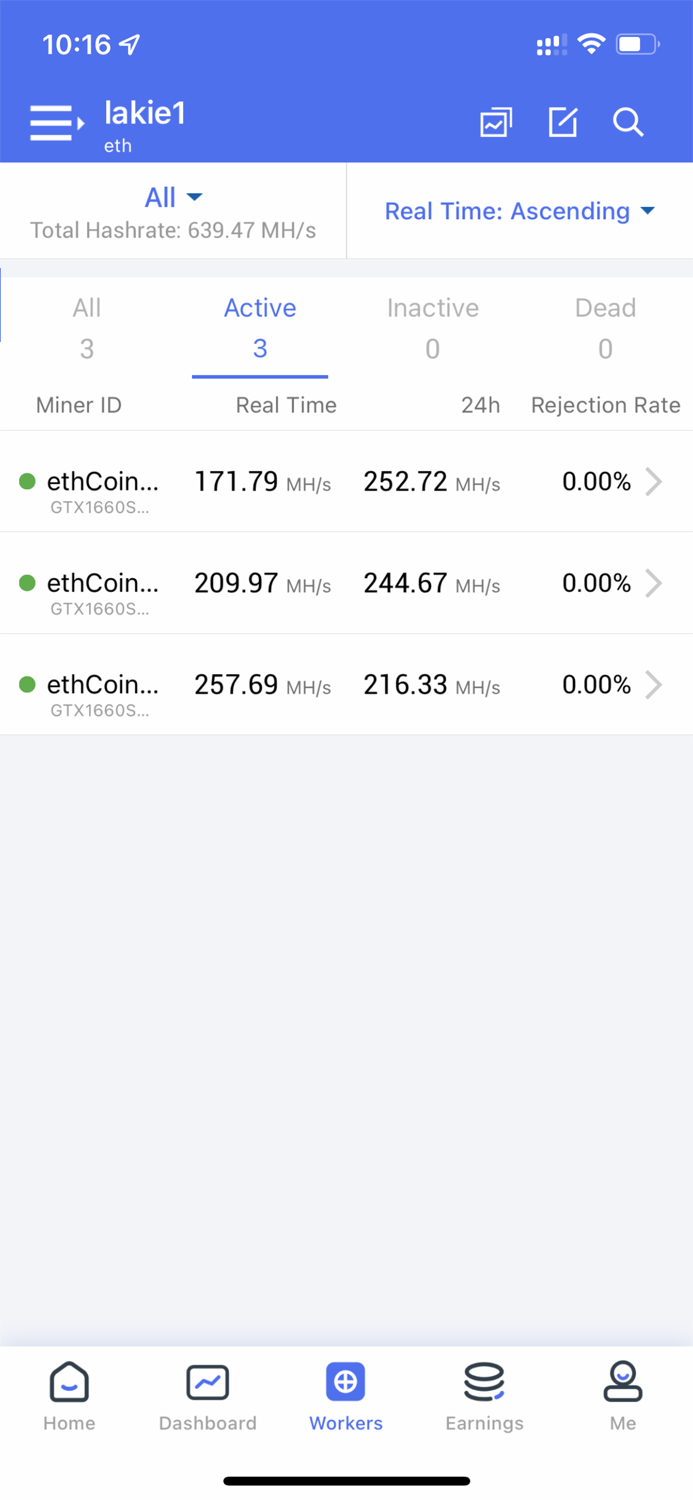This screenshot has height=1500, width=693.
Task: Switch to the Inactive workers tab
Action: pyautogui.click(x=432, y=327)
